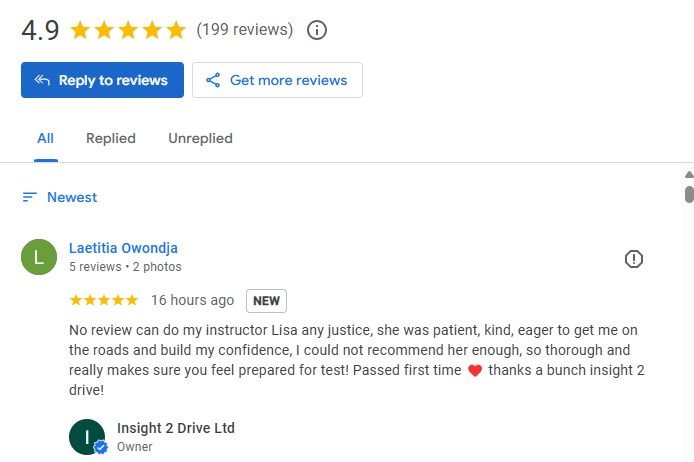Image resolution: width=694 pixels, height=462 pixels.
Task: Click the five-star rating at top
Action: (x=127, y=30)
